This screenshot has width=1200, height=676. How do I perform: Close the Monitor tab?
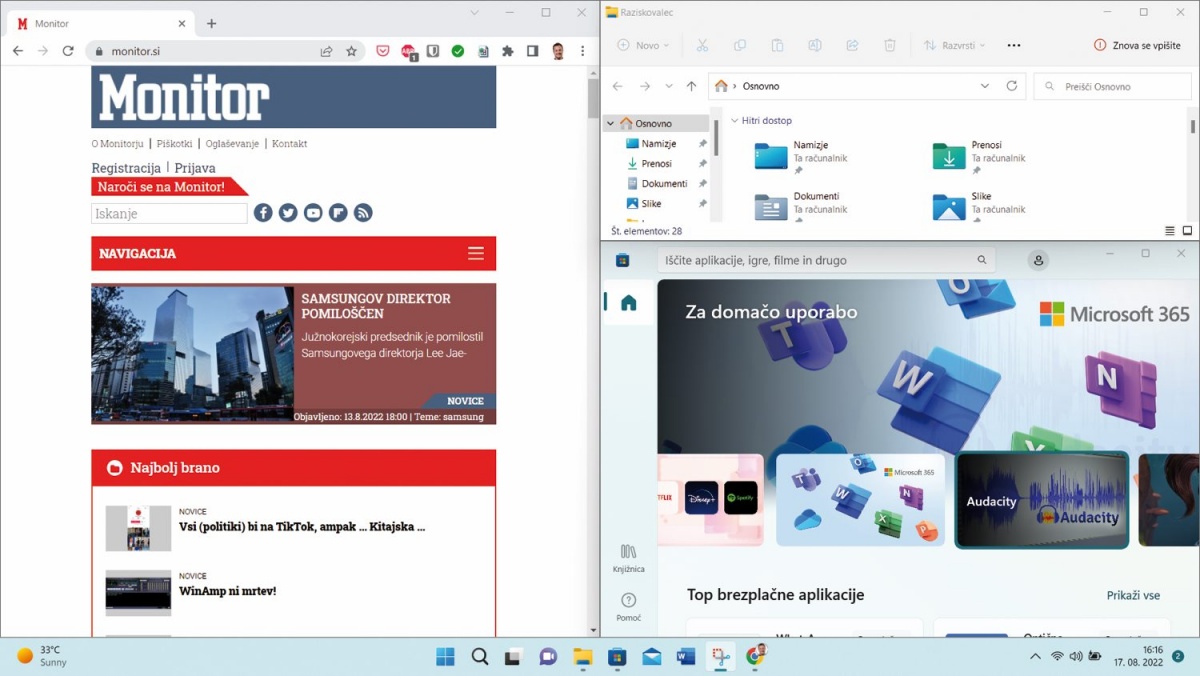tap(182, 23)
